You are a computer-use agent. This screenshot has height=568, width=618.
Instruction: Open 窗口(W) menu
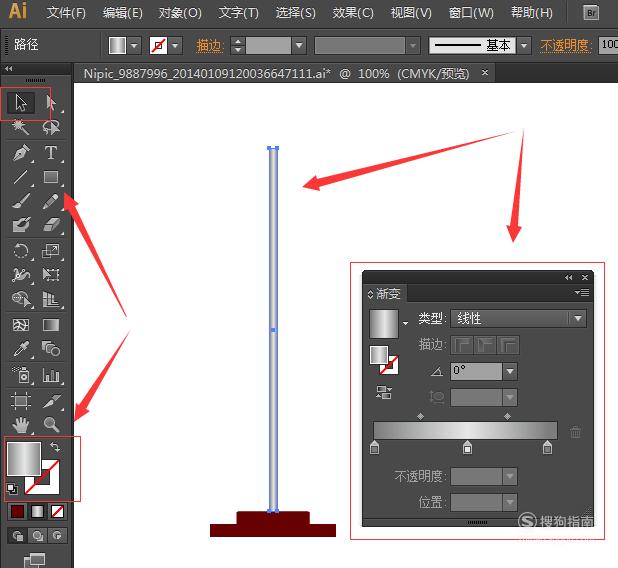[471, 13]
